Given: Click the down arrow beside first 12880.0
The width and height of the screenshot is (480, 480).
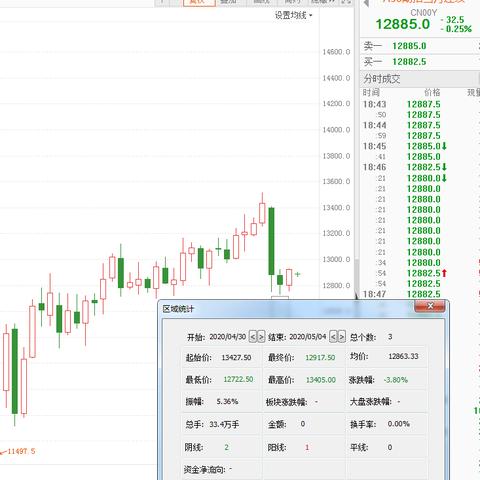Looking at the screenshot, I should coord(444,178).
